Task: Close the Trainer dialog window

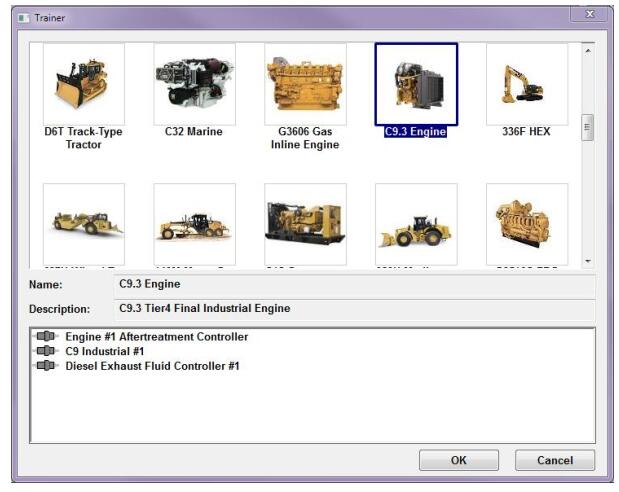Action: point(589,14)
